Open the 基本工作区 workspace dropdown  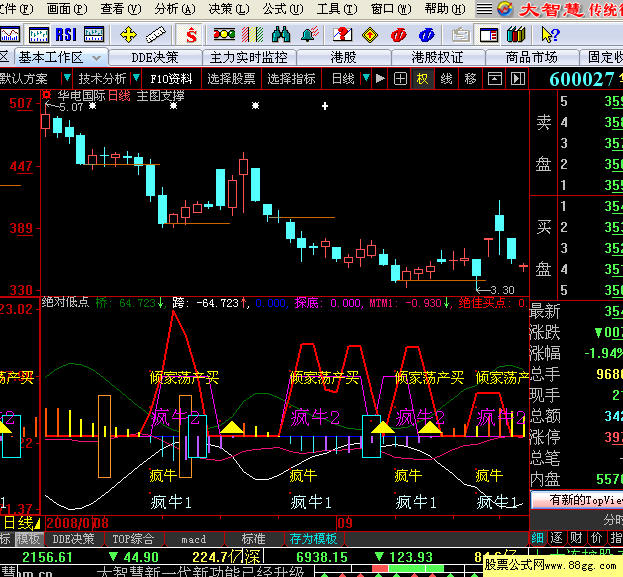pos(97,58)
